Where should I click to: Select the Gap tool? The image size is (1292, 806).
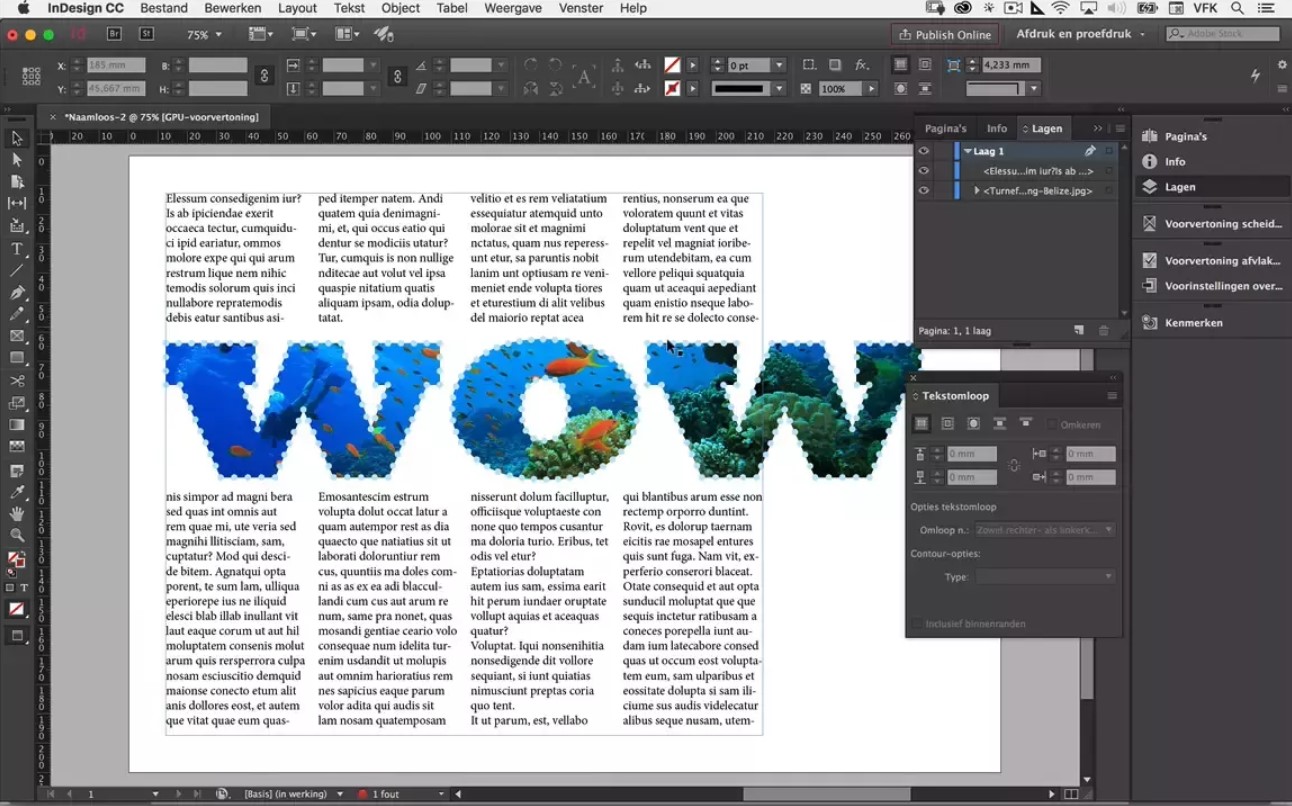[17, 204]
